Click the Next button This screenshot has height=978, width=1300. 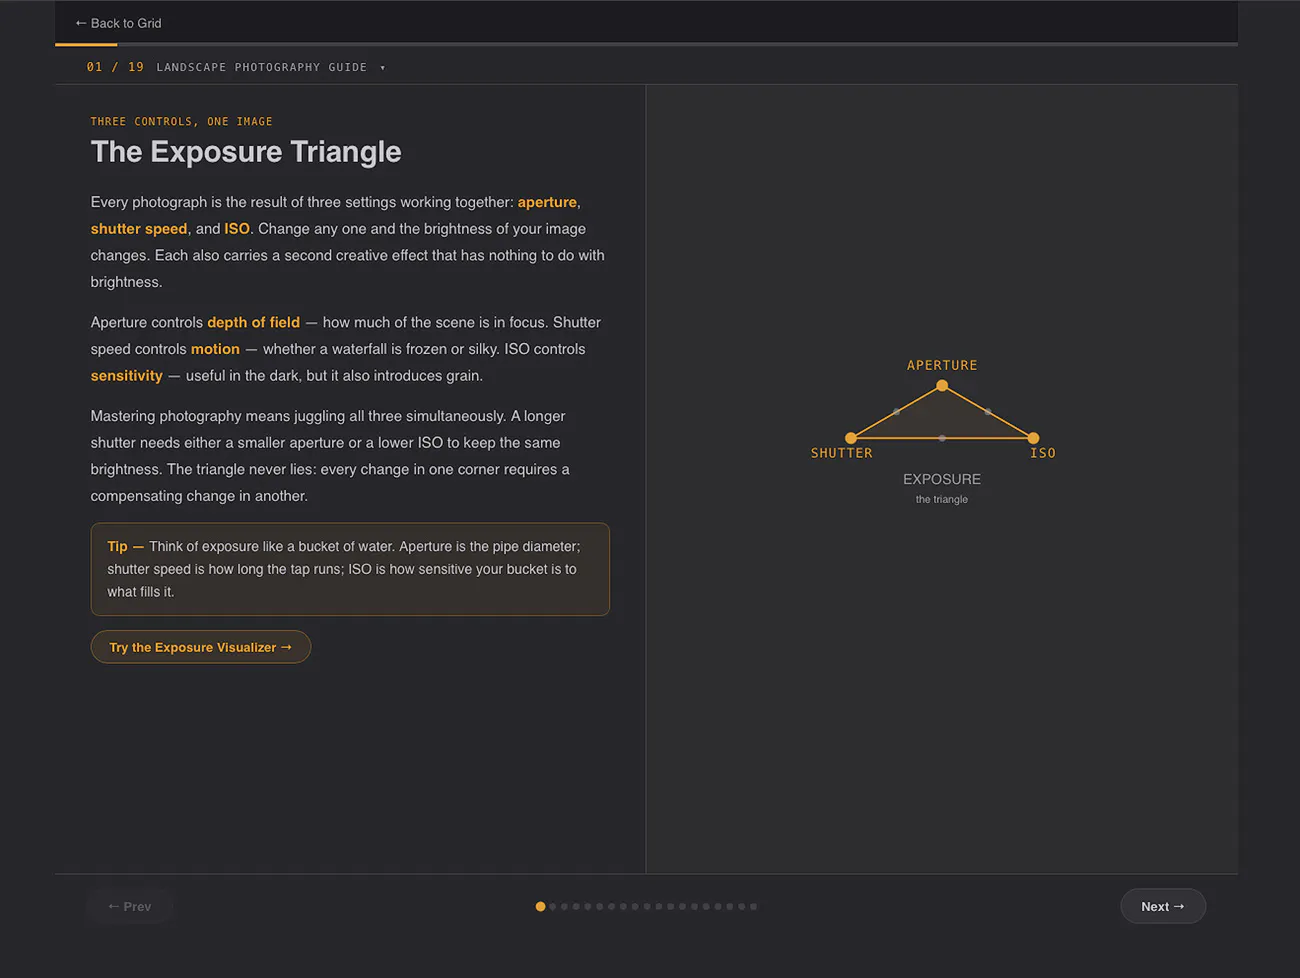coord(1162,906)
